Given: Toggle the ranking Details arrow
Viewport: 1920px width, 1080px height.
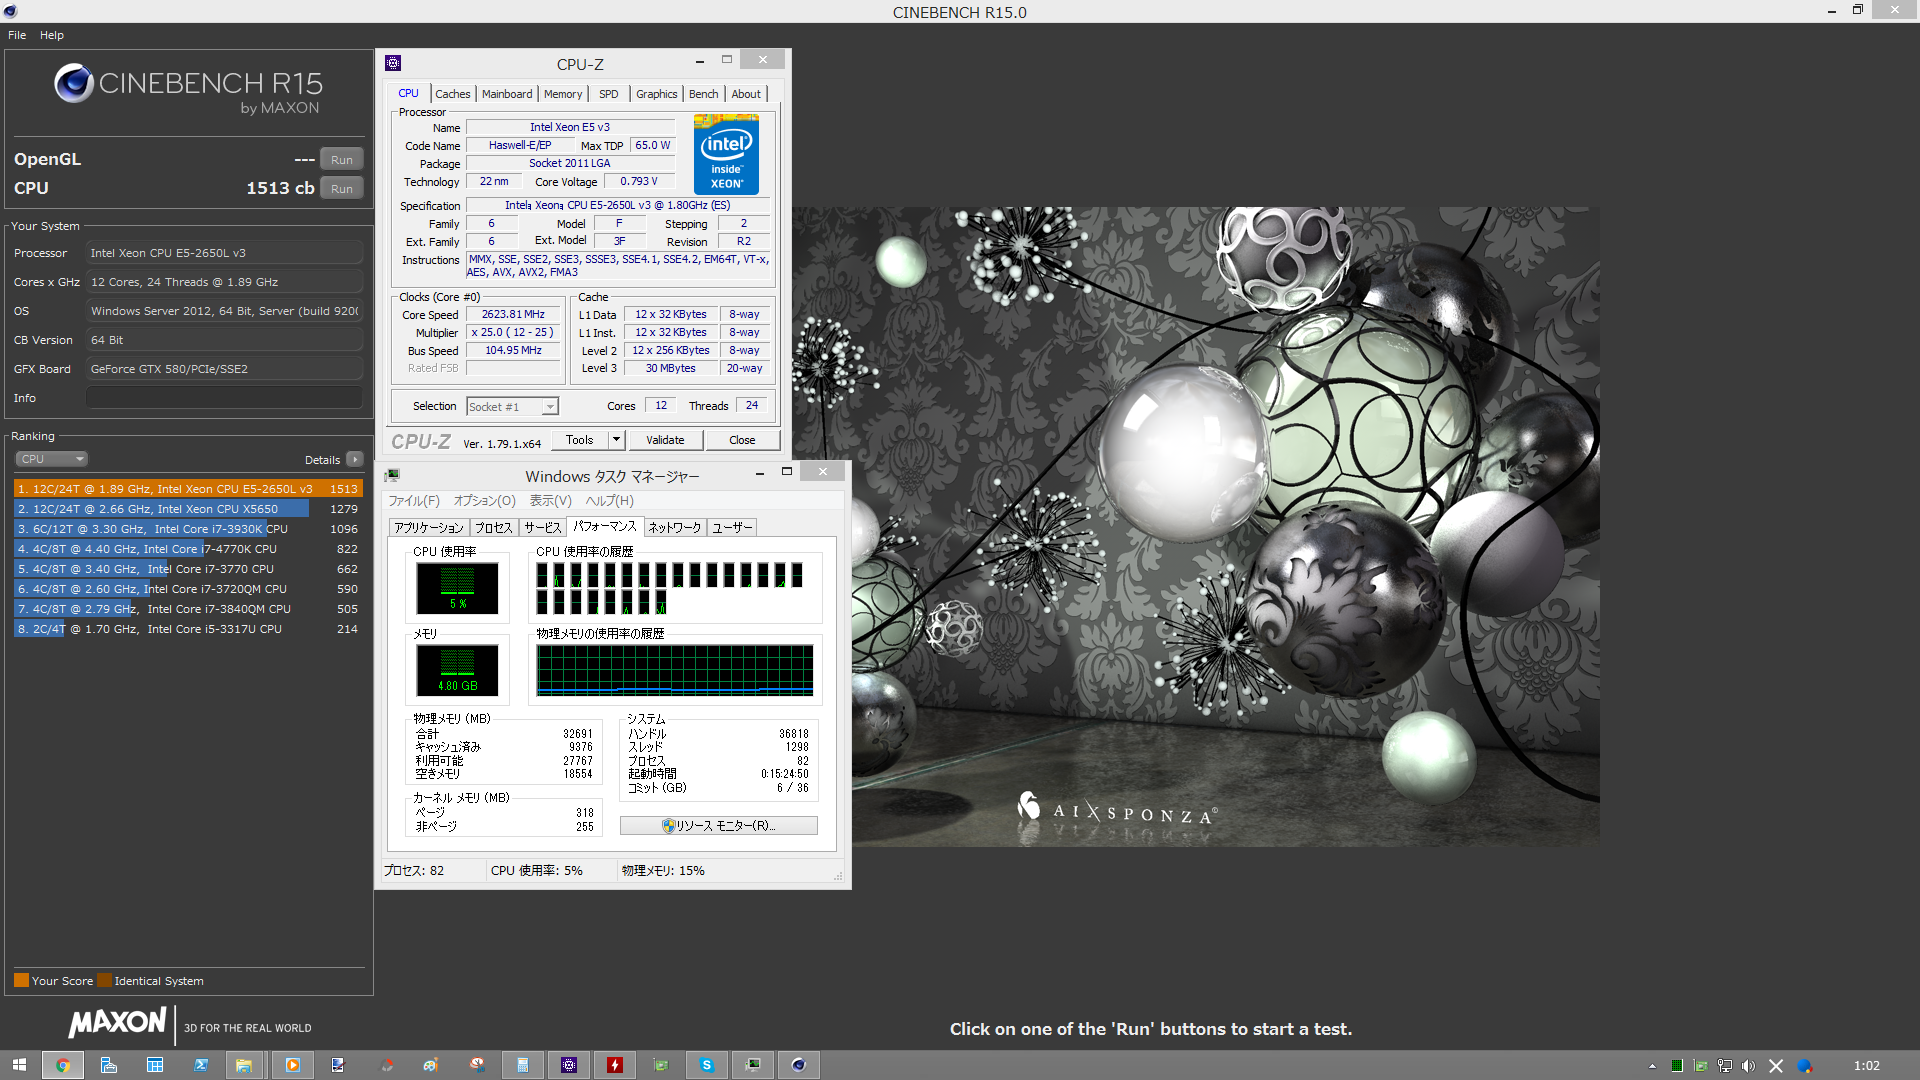Looking at the screenshot, I should coord(355,460).
